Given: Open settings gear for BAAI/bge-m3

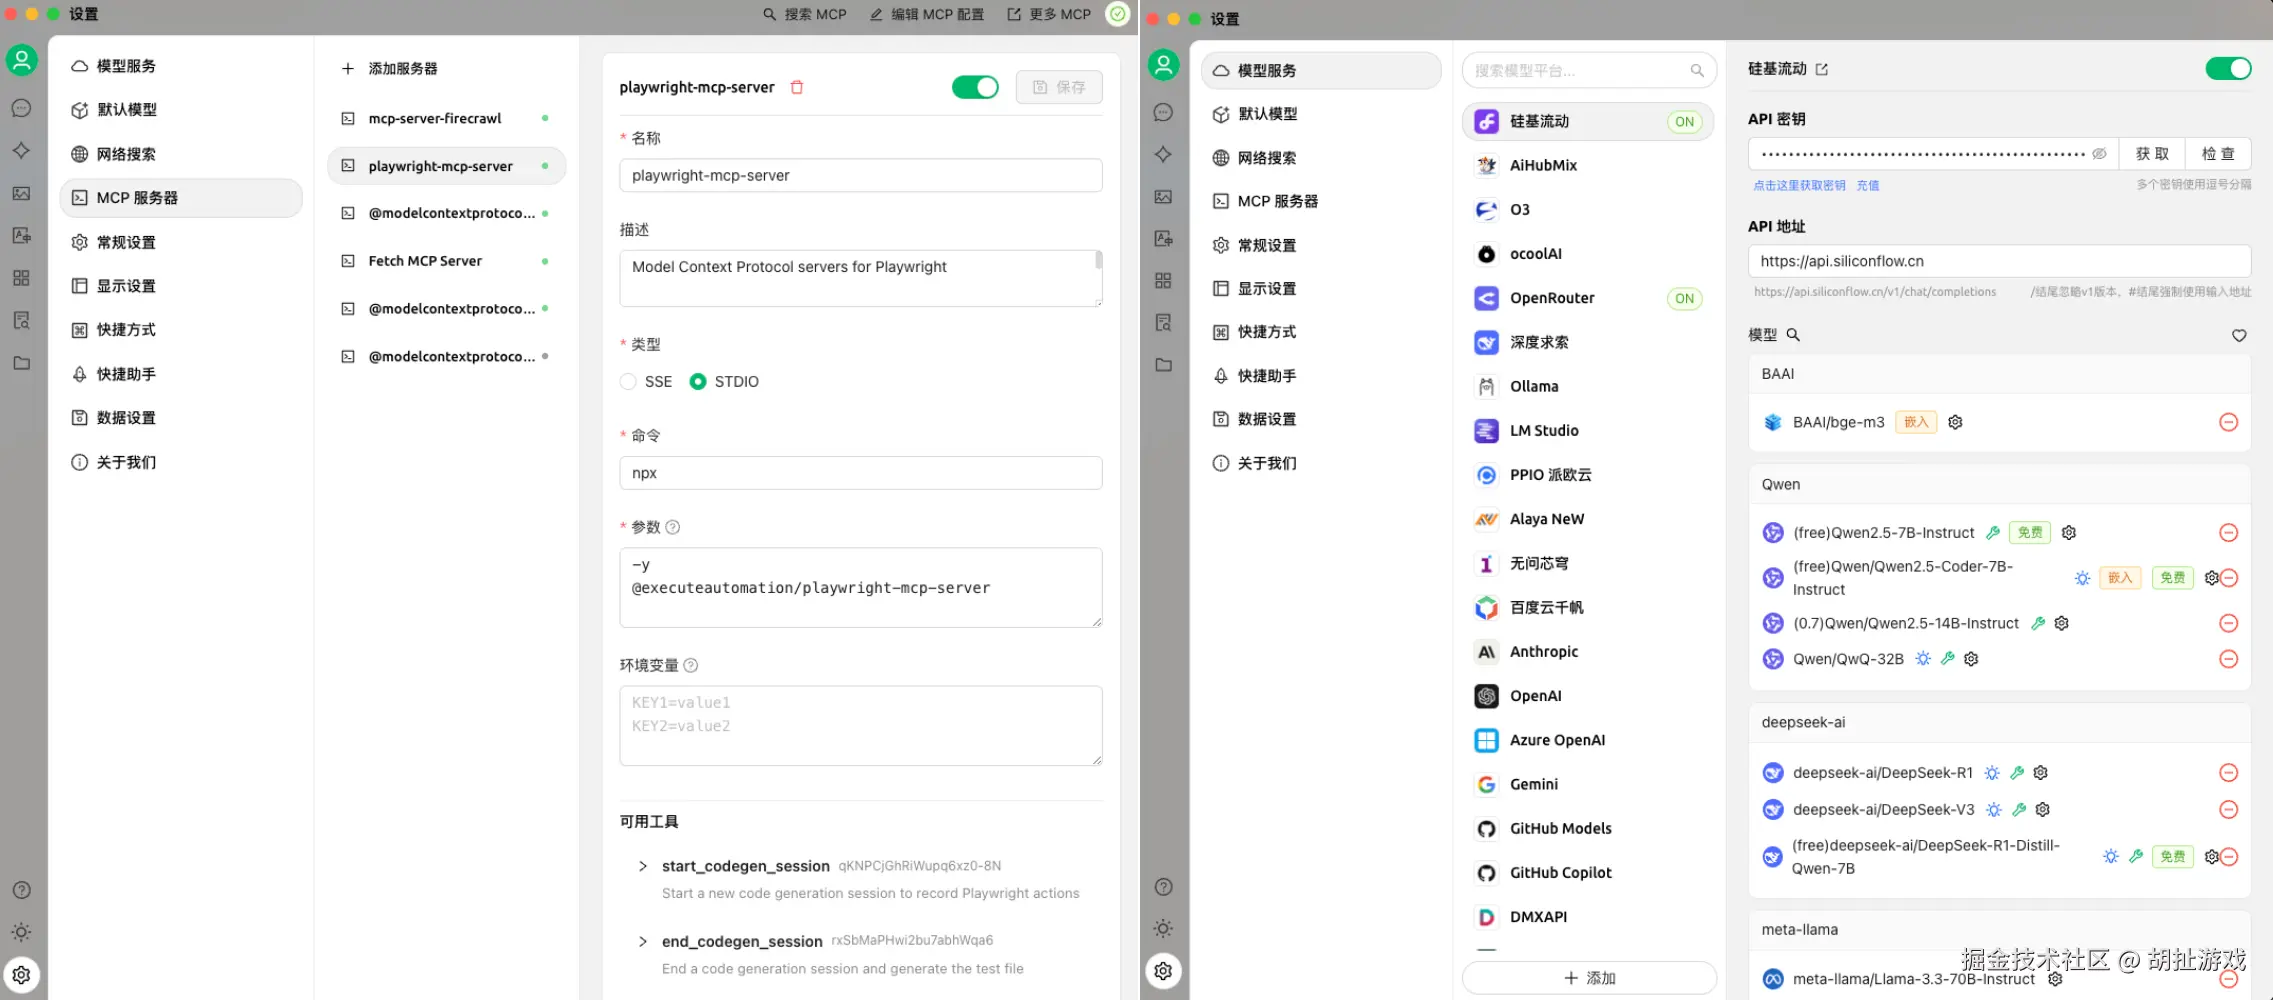Looking at the screenshot, I should pyautogui.click(x=1956, y=422).
